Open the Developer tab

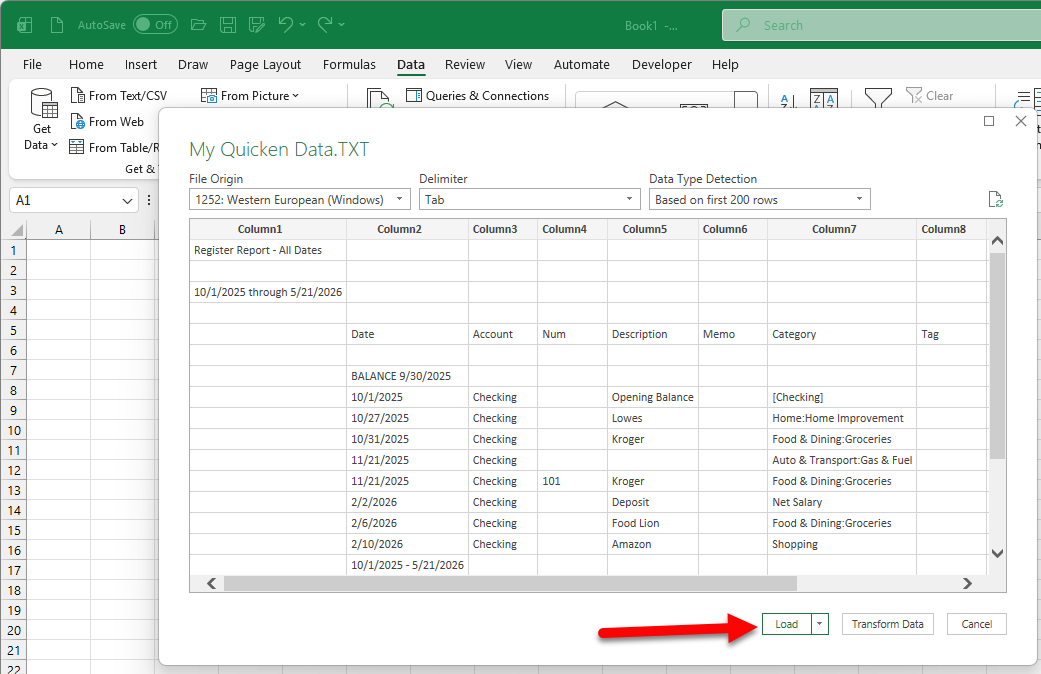tap(661, 64)
